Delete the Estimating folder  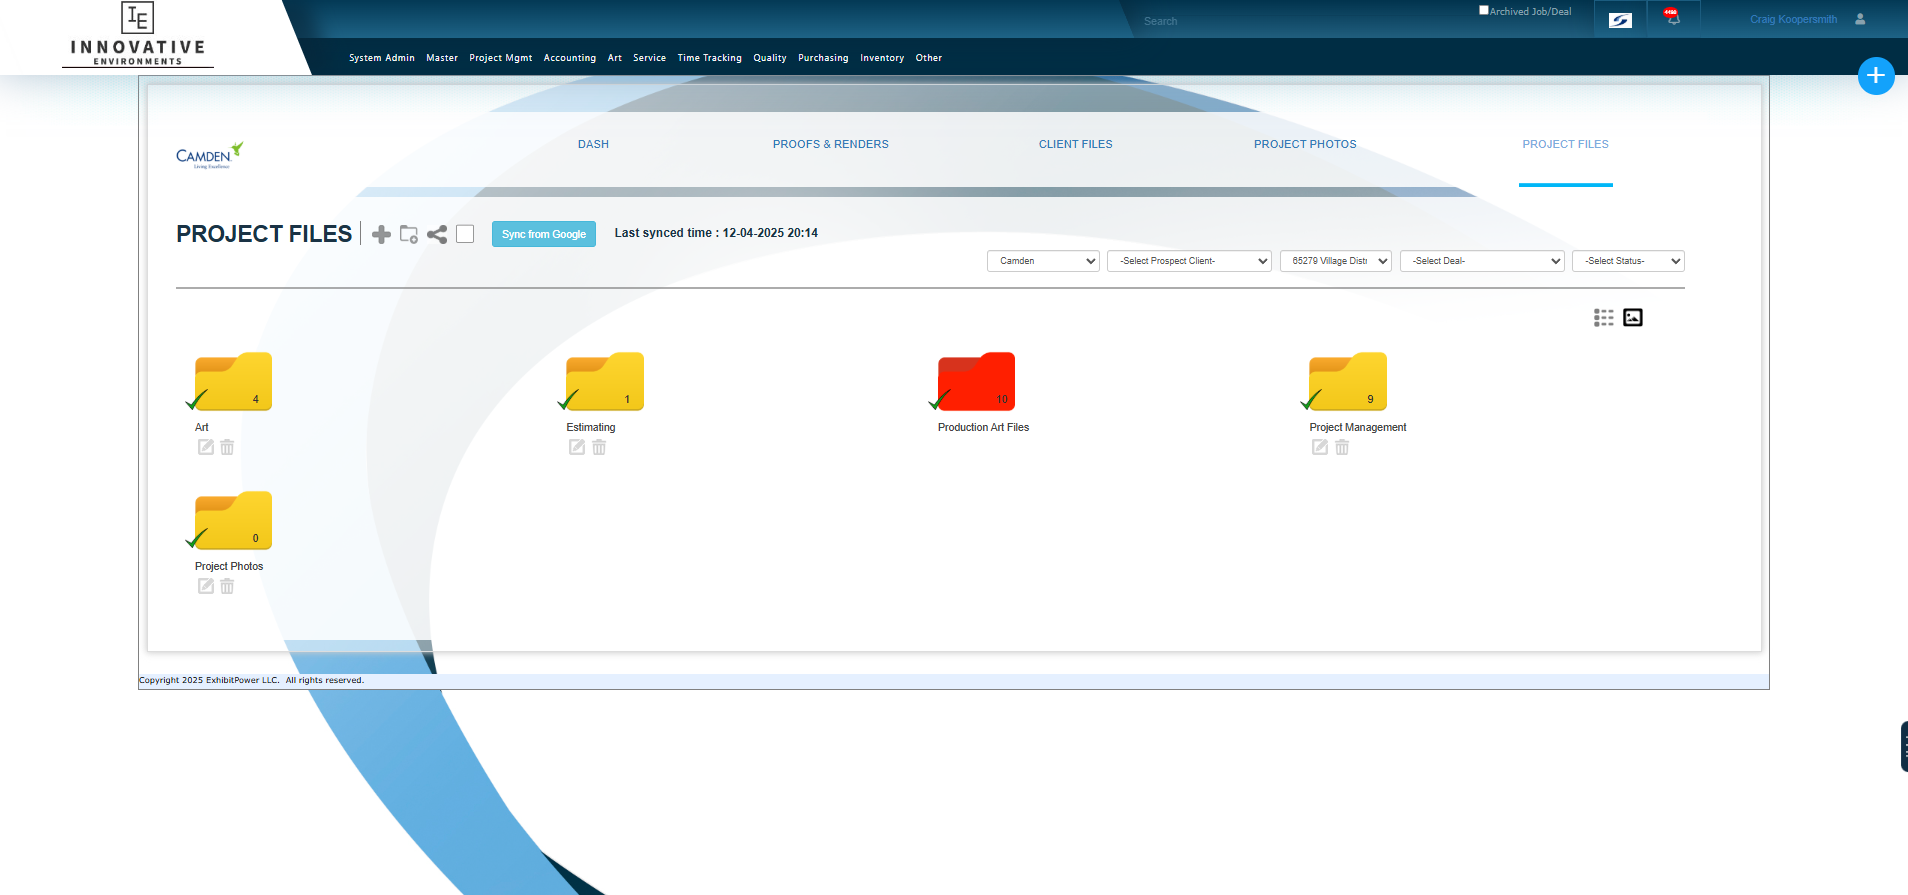(x=599, y=447)
